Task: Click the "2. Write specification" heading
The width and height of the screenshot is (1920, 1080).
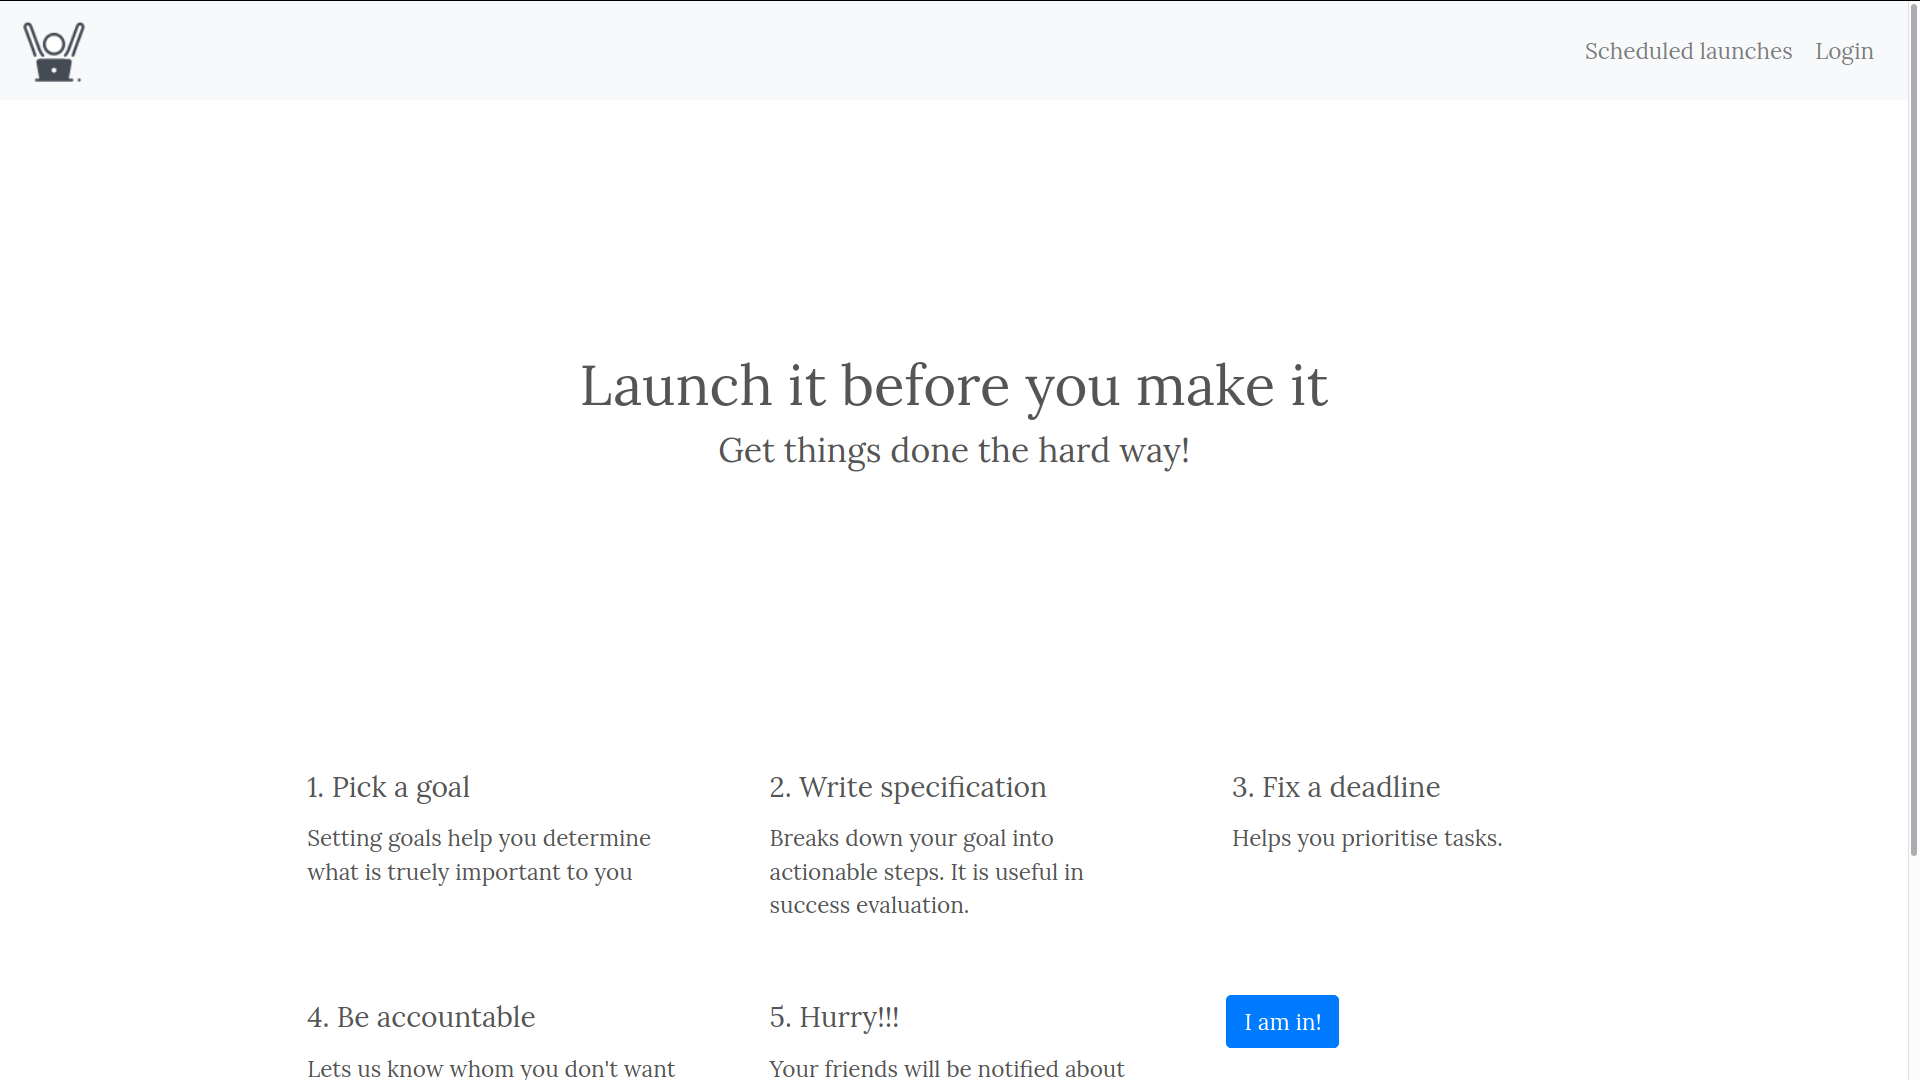Action: [907, 788]
